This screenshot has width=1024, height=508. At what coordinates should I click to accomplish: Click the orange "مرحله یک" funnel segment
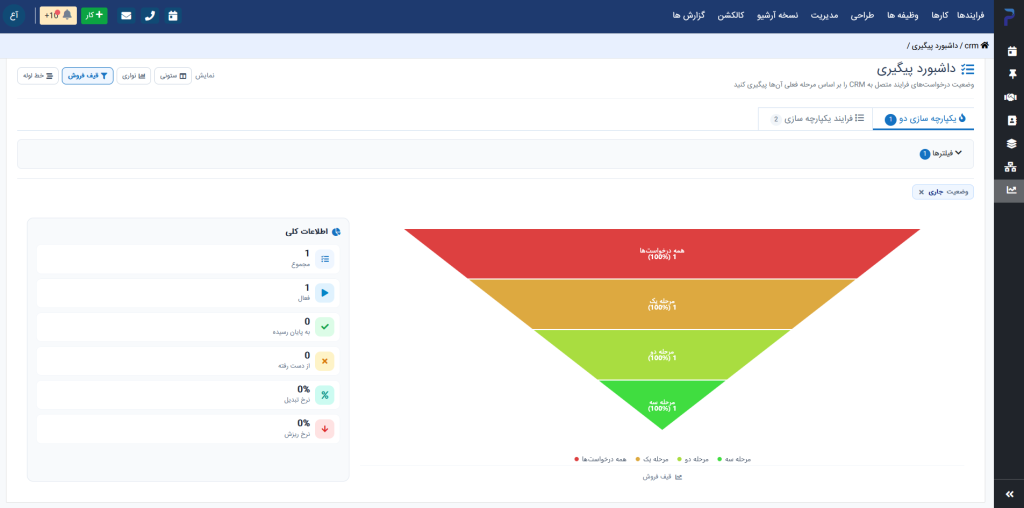662,304
